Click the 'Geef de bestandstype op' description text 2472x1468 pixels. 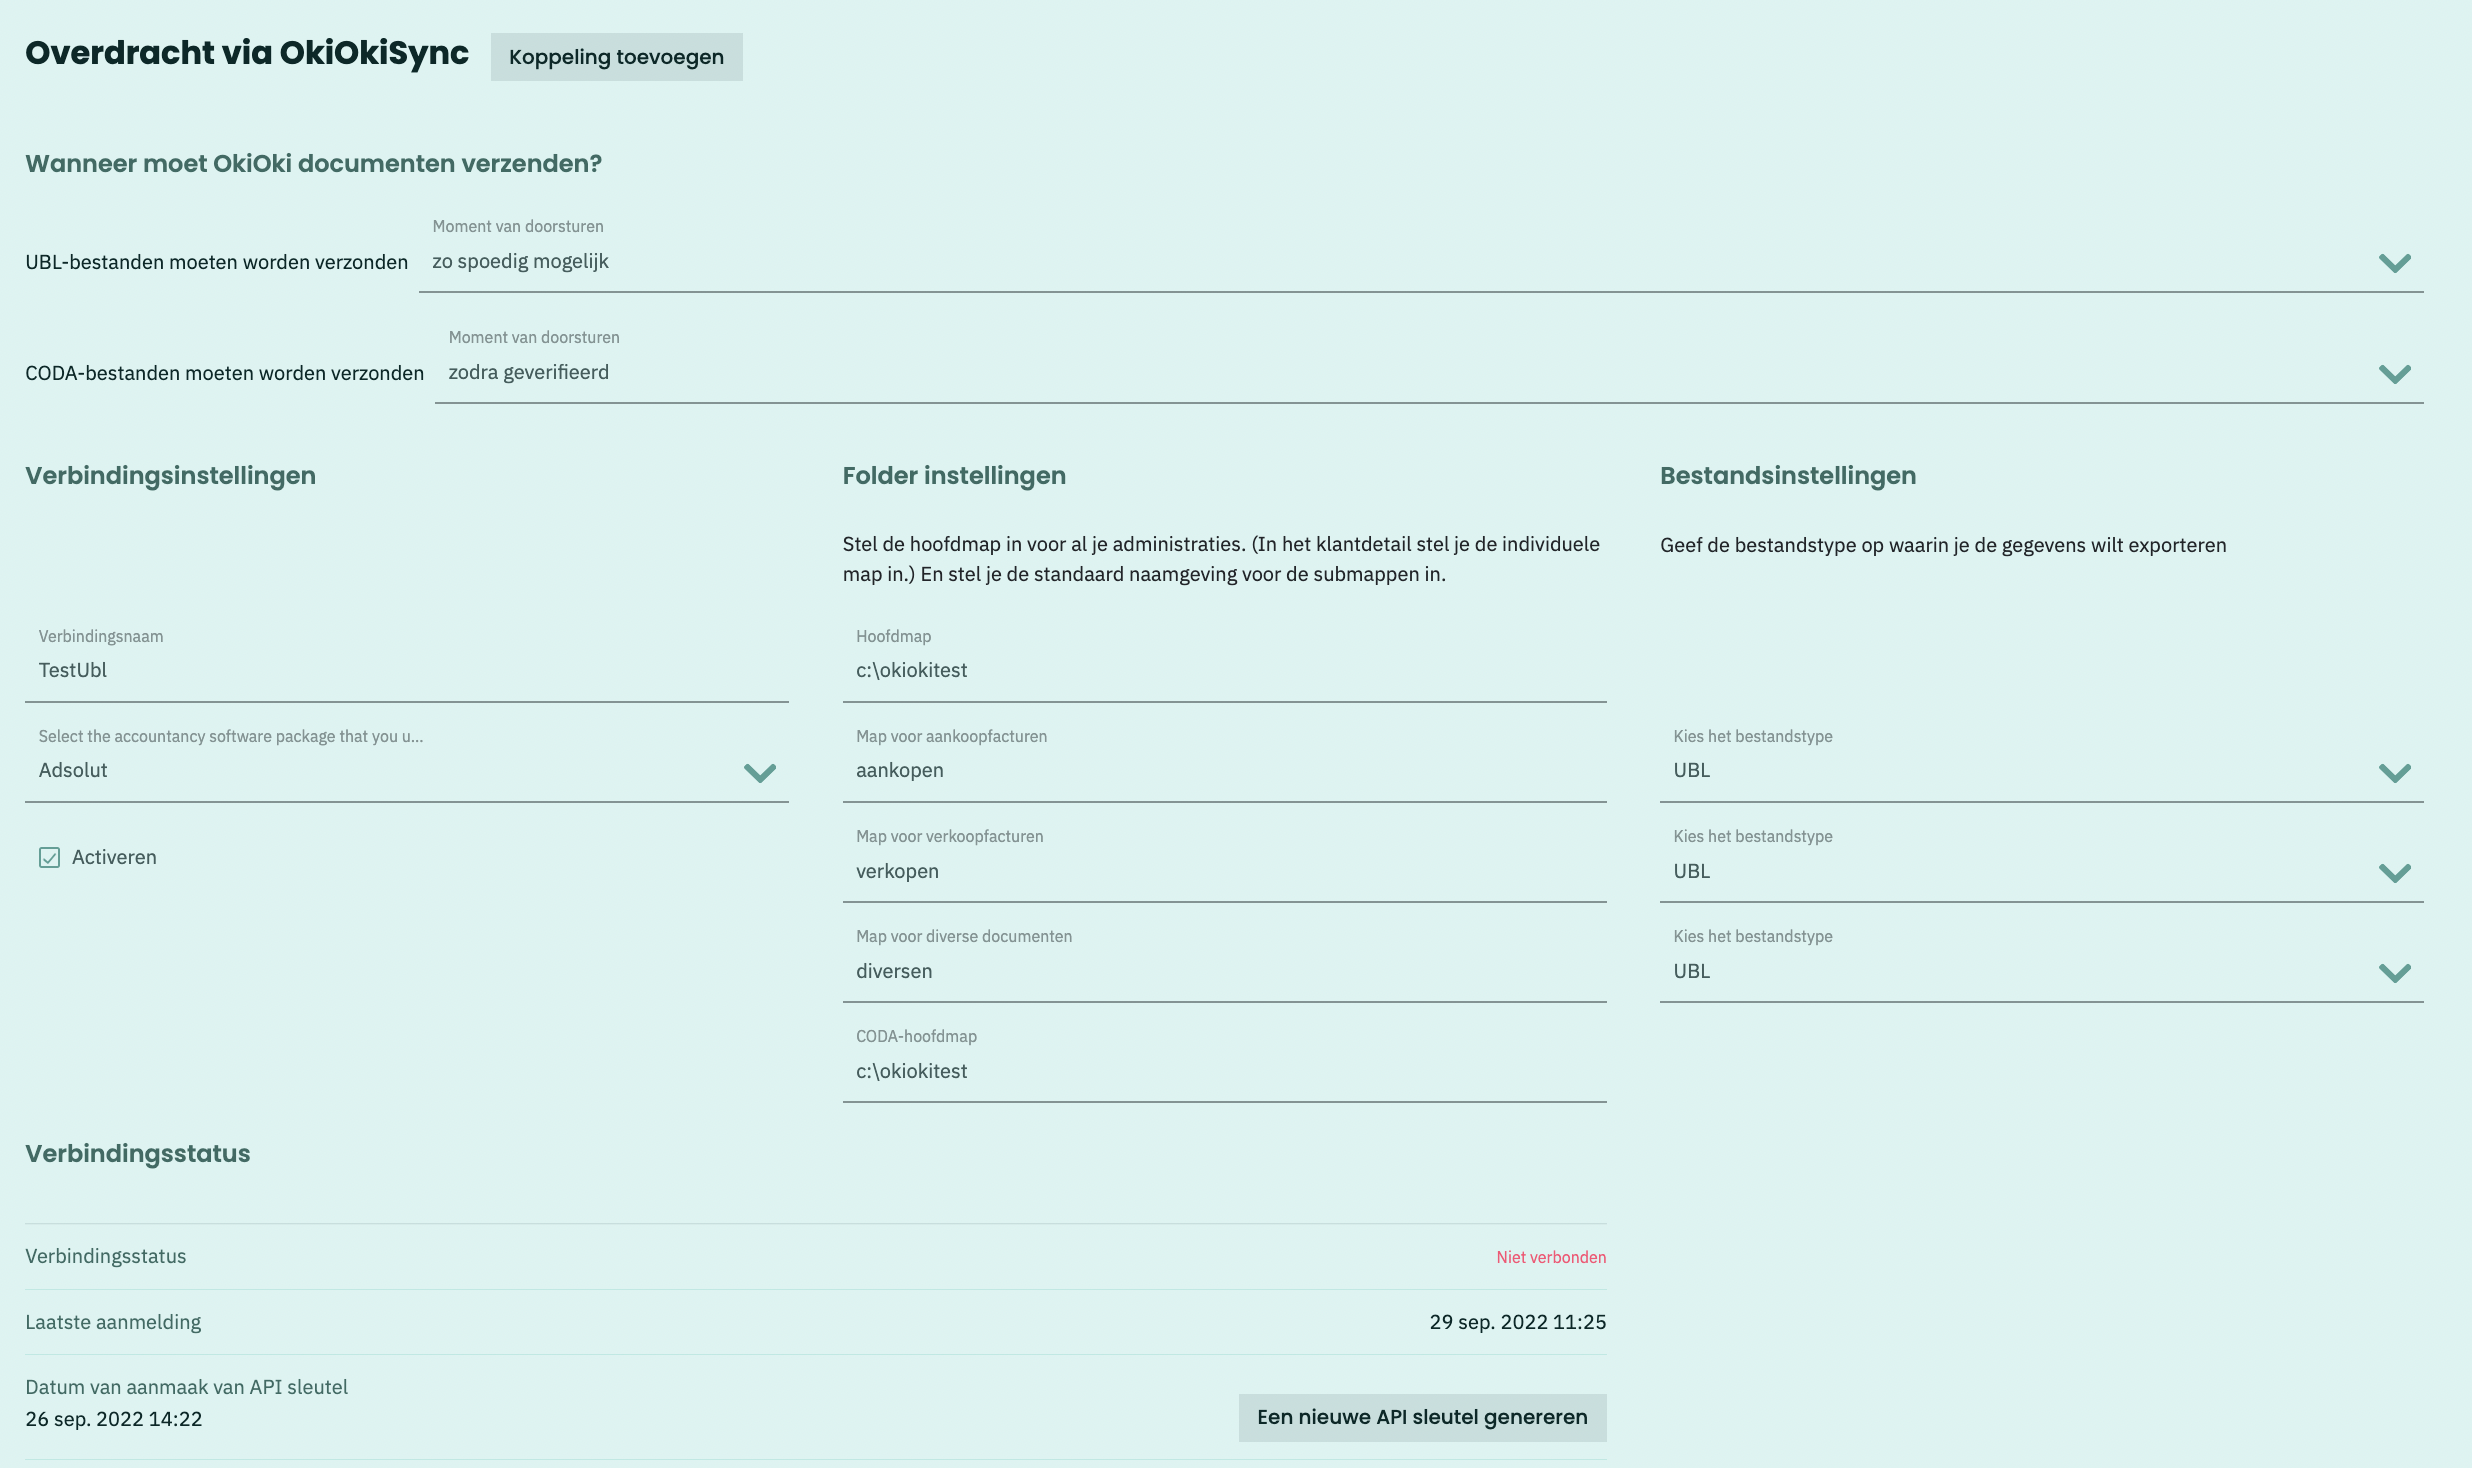pyautogui.click(x=1943, y=545)
